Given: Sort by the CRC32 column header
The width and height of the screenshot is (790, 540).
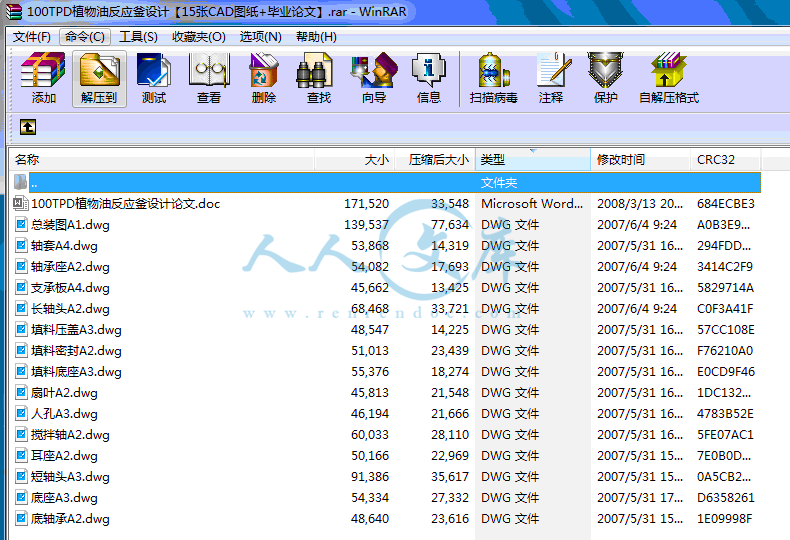Looking at the screenshot, I should coord(725,160).
